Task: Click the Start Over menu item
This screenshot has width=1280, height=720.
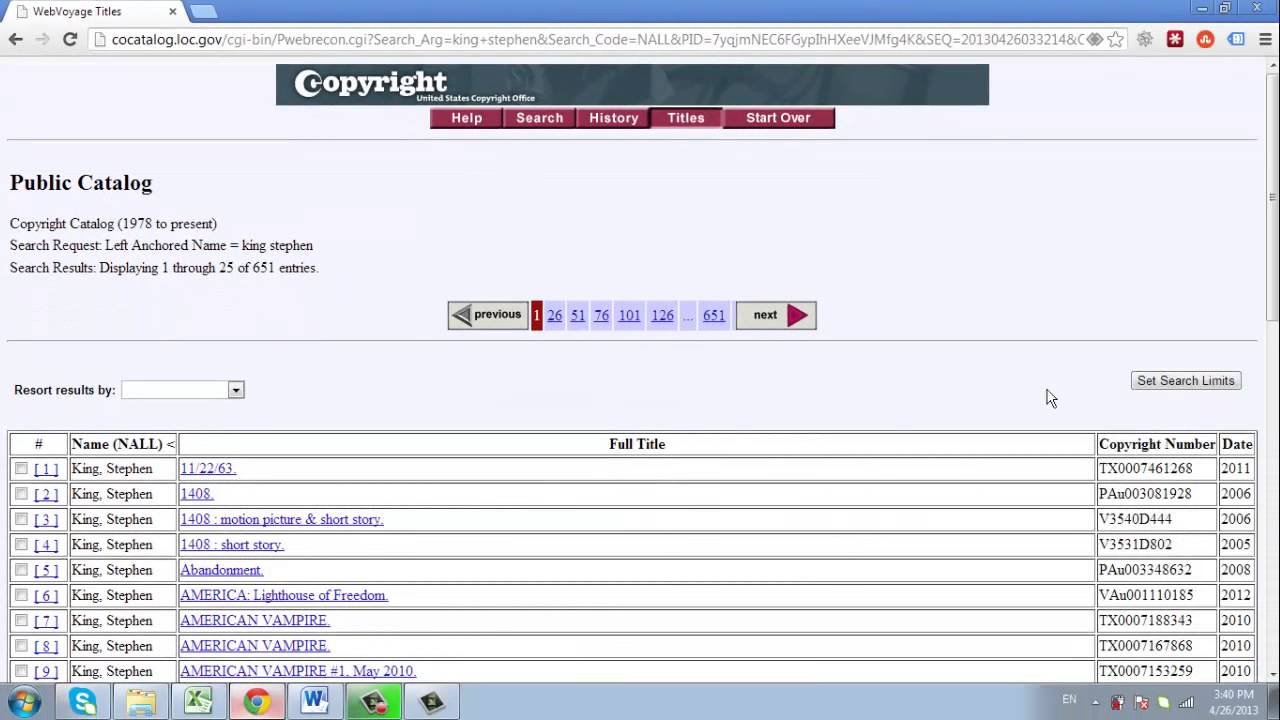Action: pyautogui.click(x=778, y=118)
